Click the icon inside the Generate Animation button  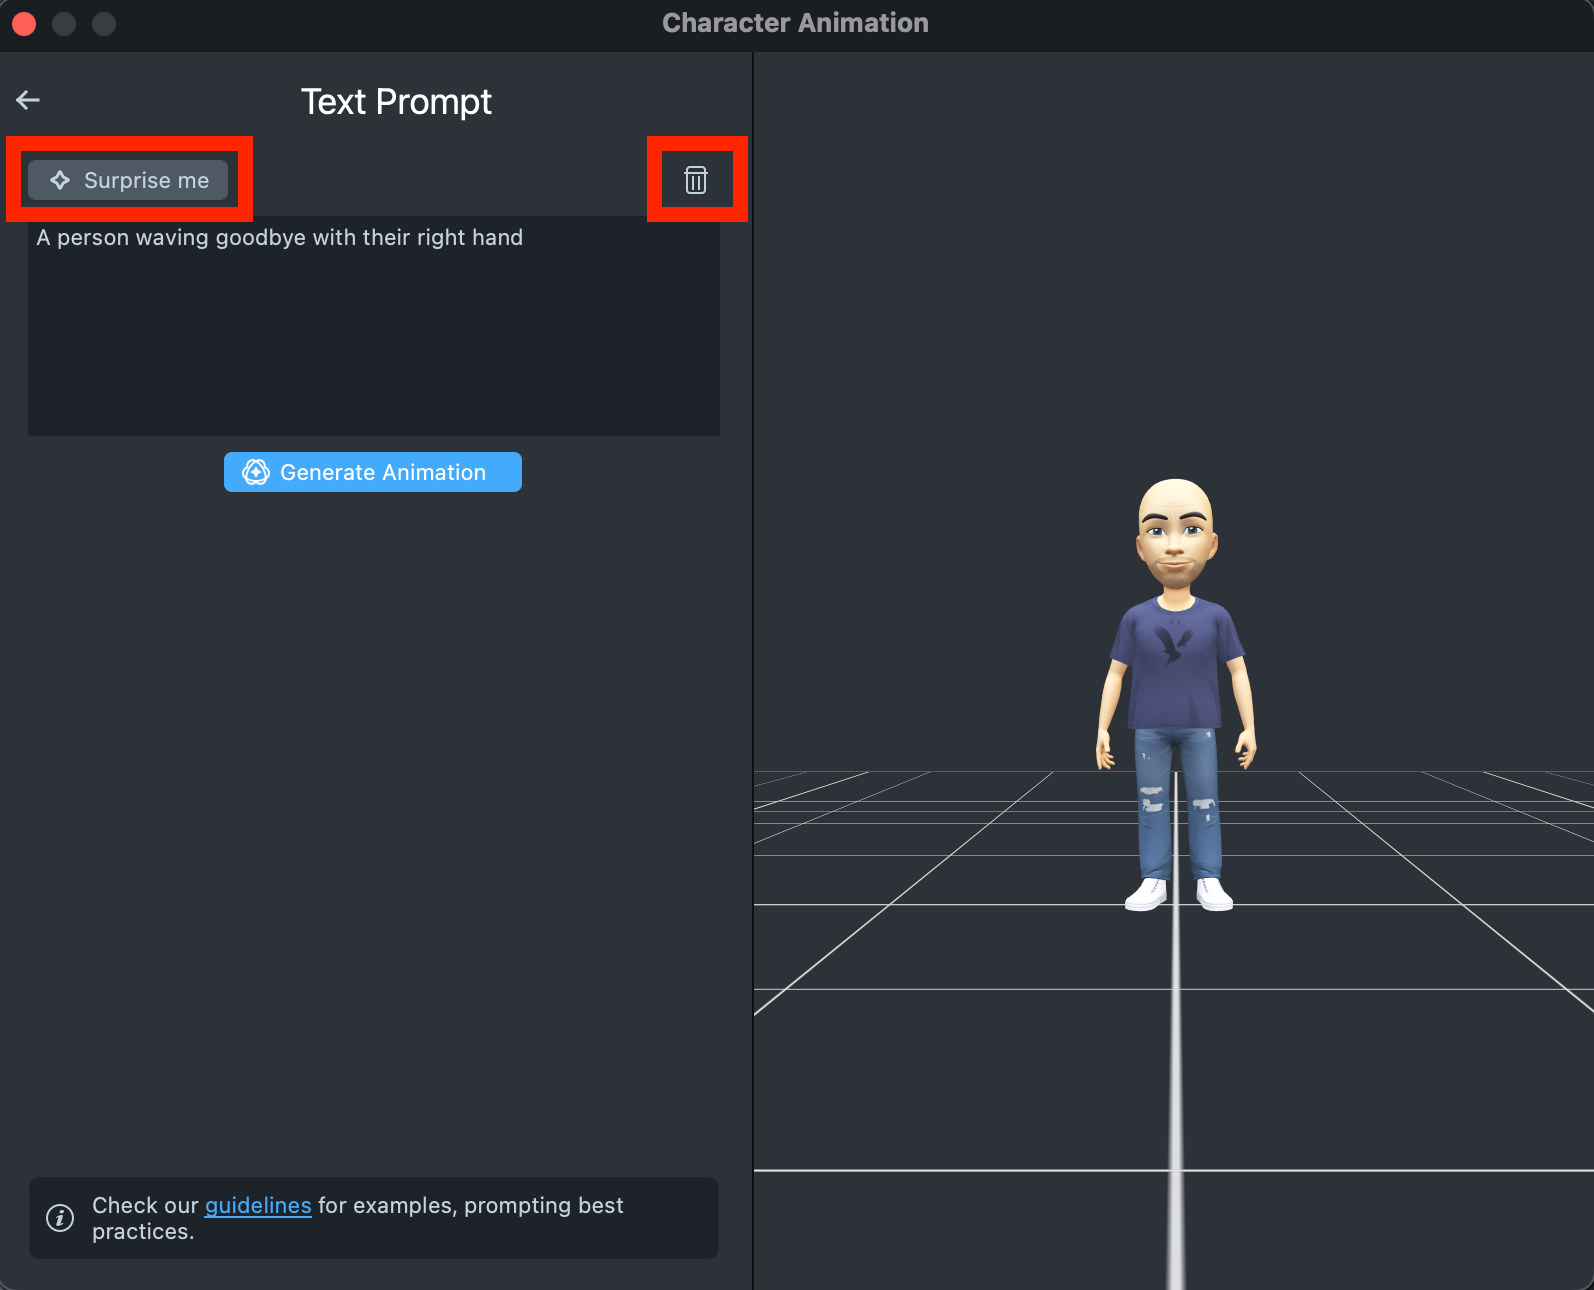pos(256,472)
